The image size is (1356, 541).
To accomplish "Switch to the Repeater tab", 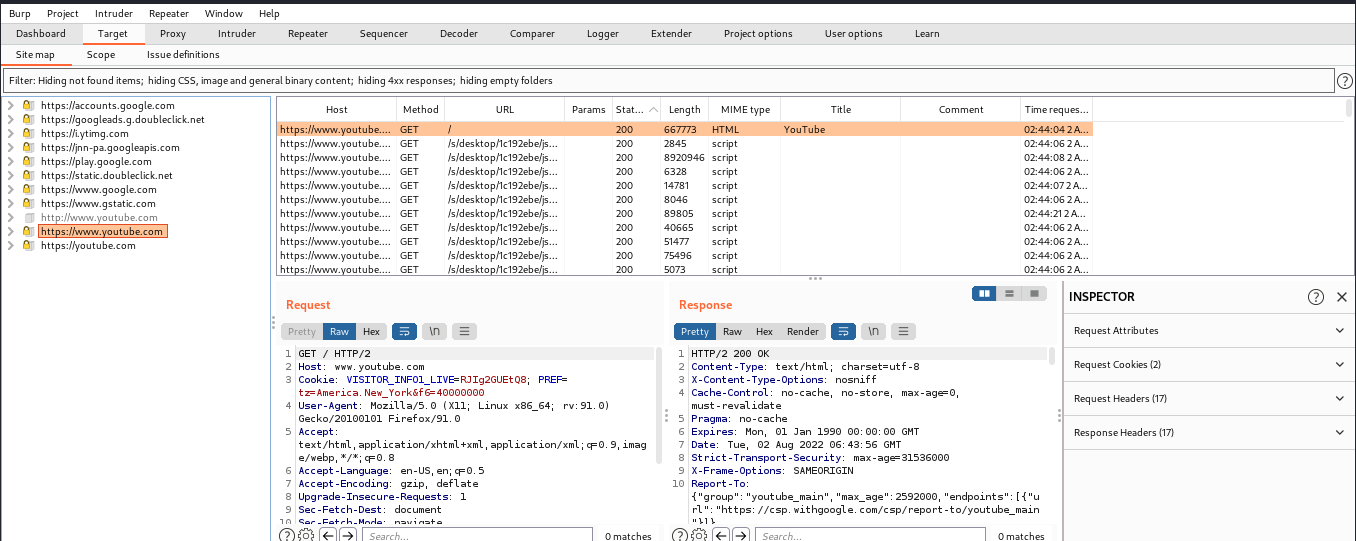I will 308,33.
